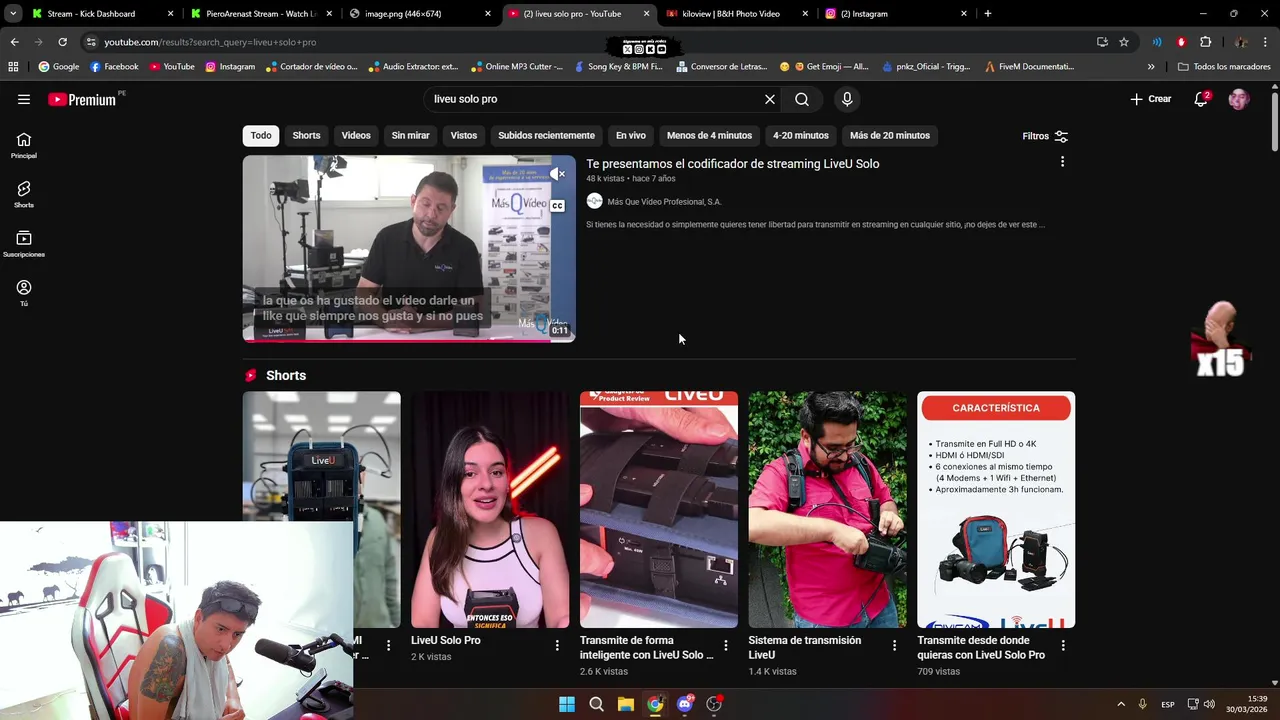Reload the current page
The image size is (1280, 720).
pos(62,42)
